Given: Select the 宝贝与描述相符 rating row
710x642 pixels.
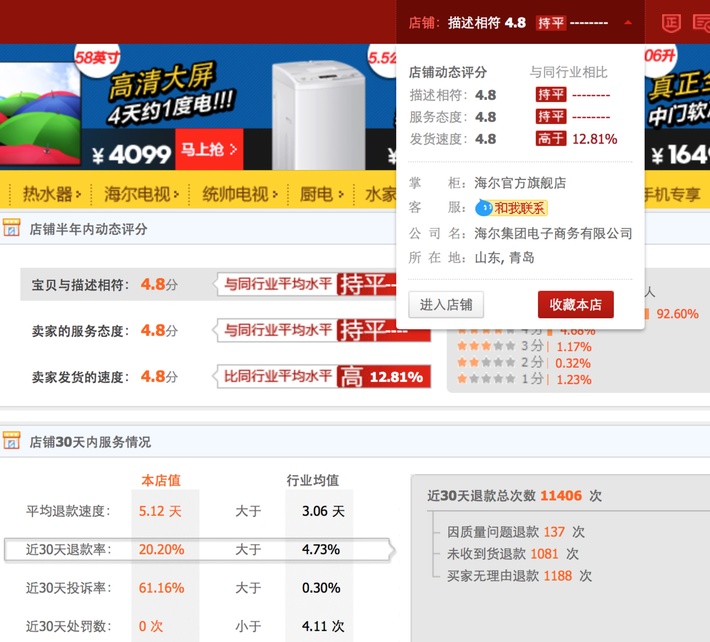Looking at the screenshot, I should tap(208, 284).
